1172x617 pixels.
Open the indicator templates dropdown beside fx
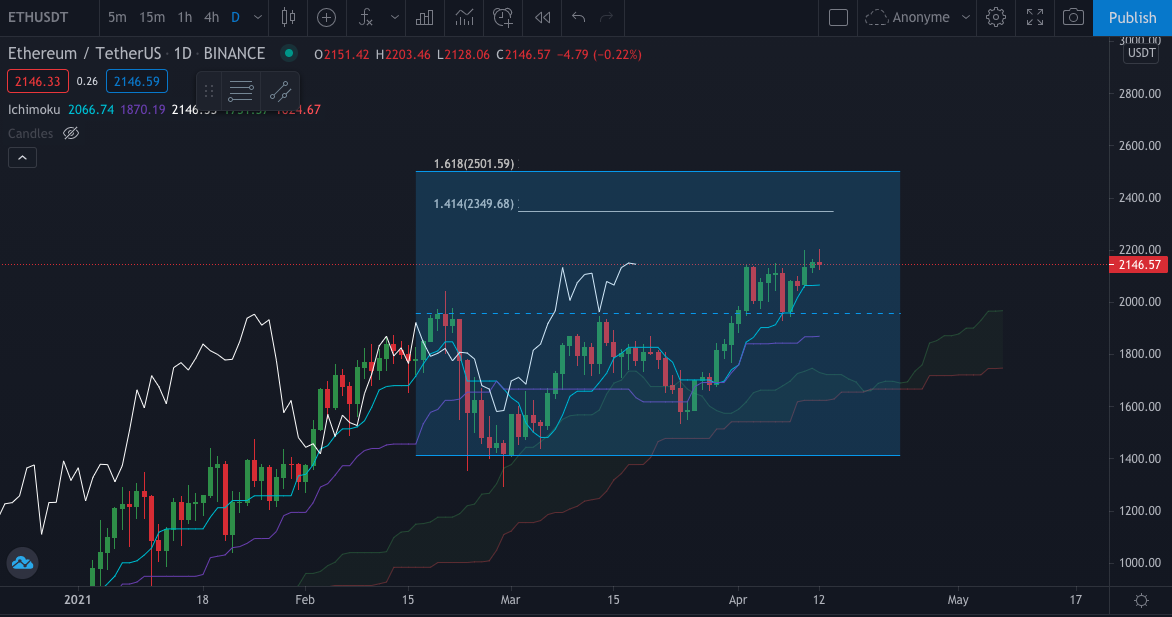394,17
